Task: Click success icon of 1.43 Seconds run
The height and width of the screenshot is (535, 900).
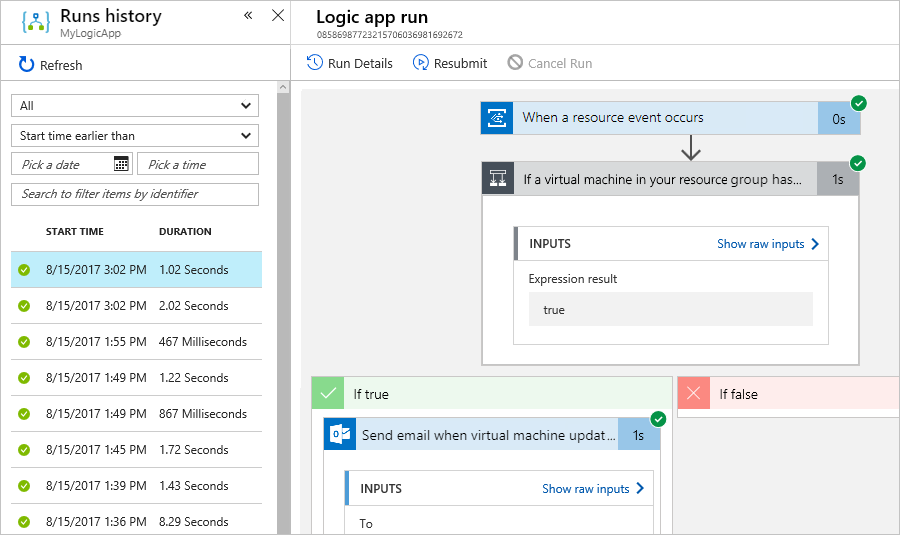Action: 24,486
